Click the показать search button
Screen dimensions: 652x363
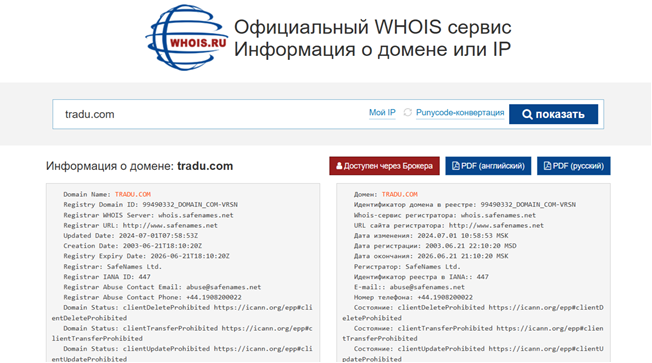coord(553,114)
